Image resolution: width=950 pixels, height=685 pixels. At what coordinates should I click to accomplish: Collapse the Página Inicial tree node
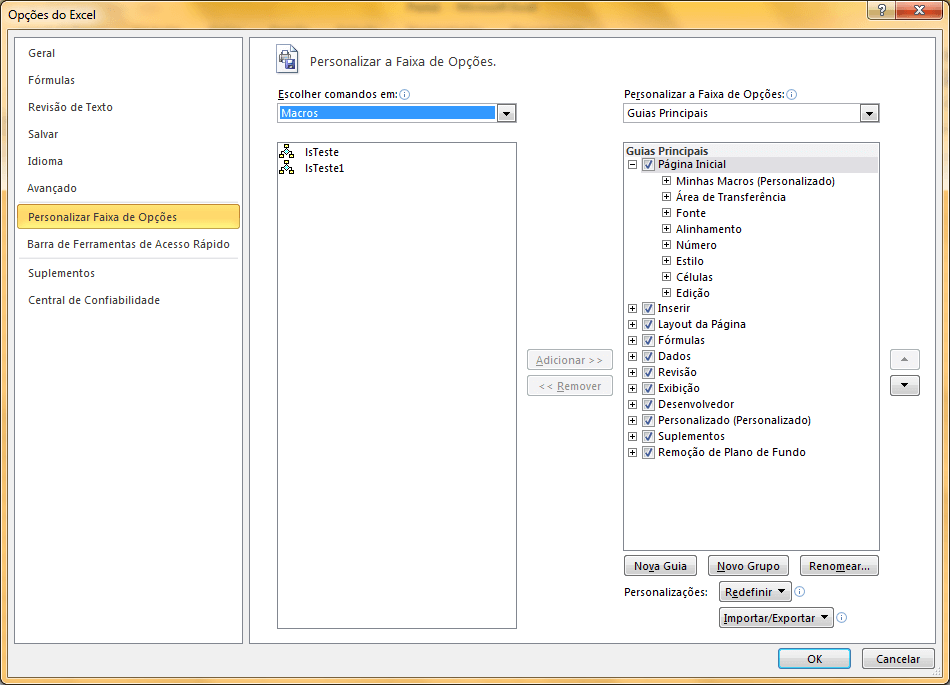coord(632,164)
